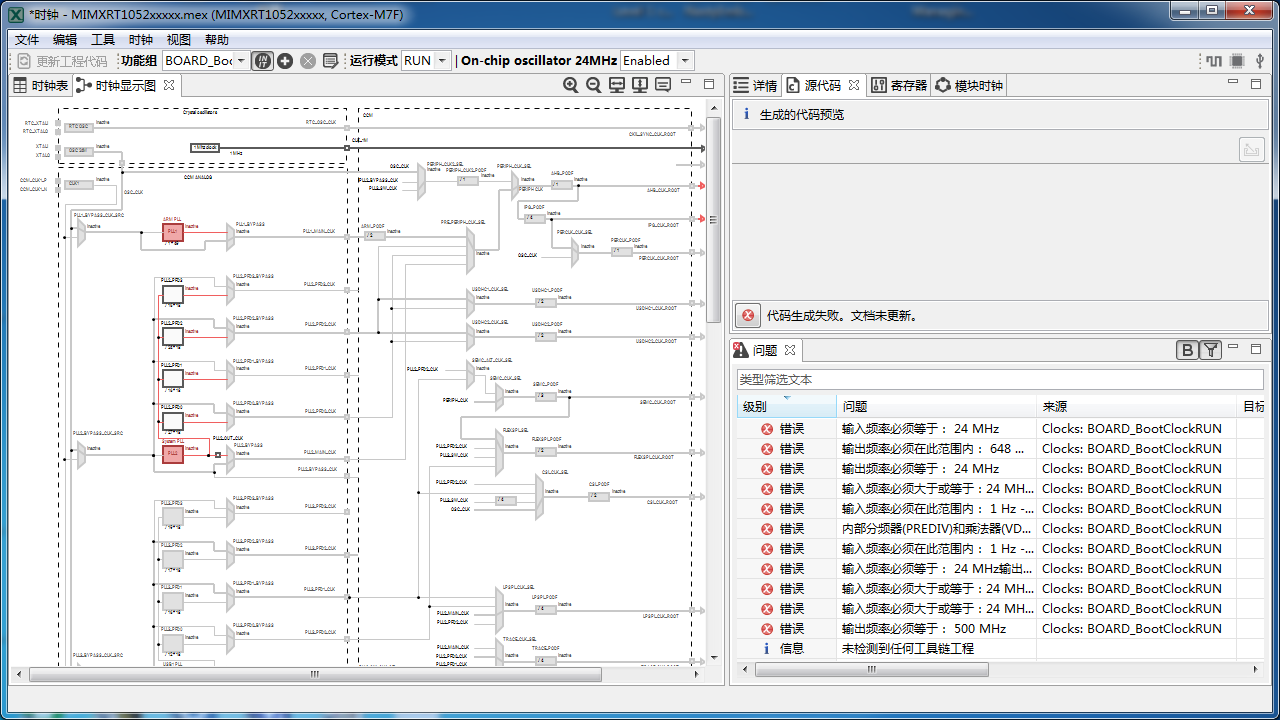This screenshot has height=720, width=1280.
Task: Click the code generation failed error icon
Action: click(x=748, y=316)
